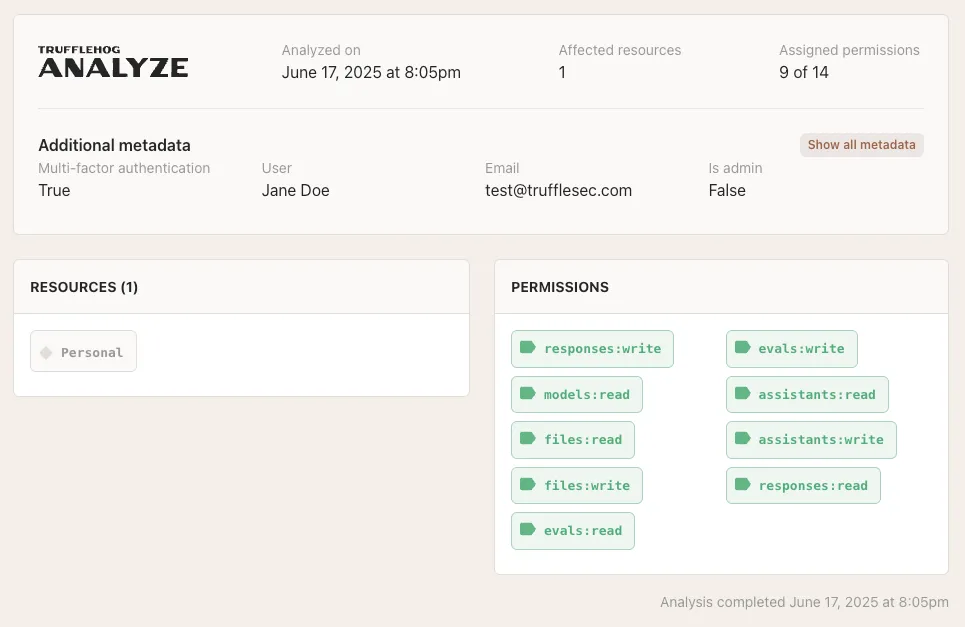Click the Affected resources count 1

pos(562,73)
